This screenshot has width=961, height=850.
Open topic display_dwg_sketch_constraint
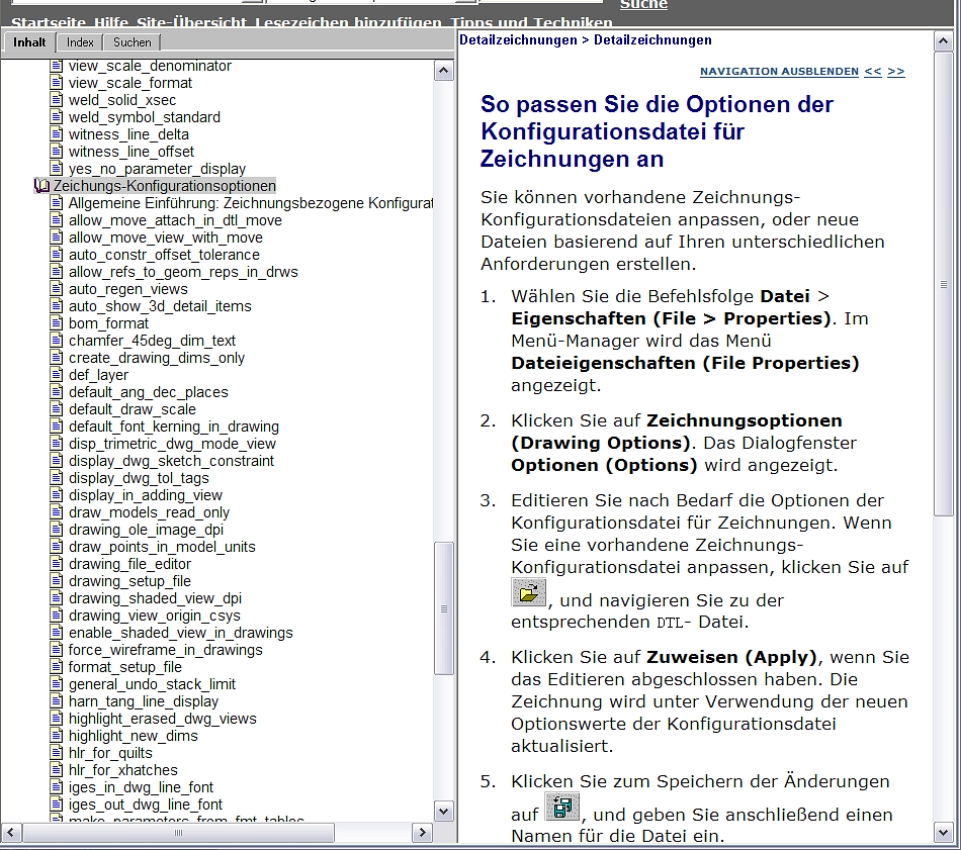(x=171, y=460)
